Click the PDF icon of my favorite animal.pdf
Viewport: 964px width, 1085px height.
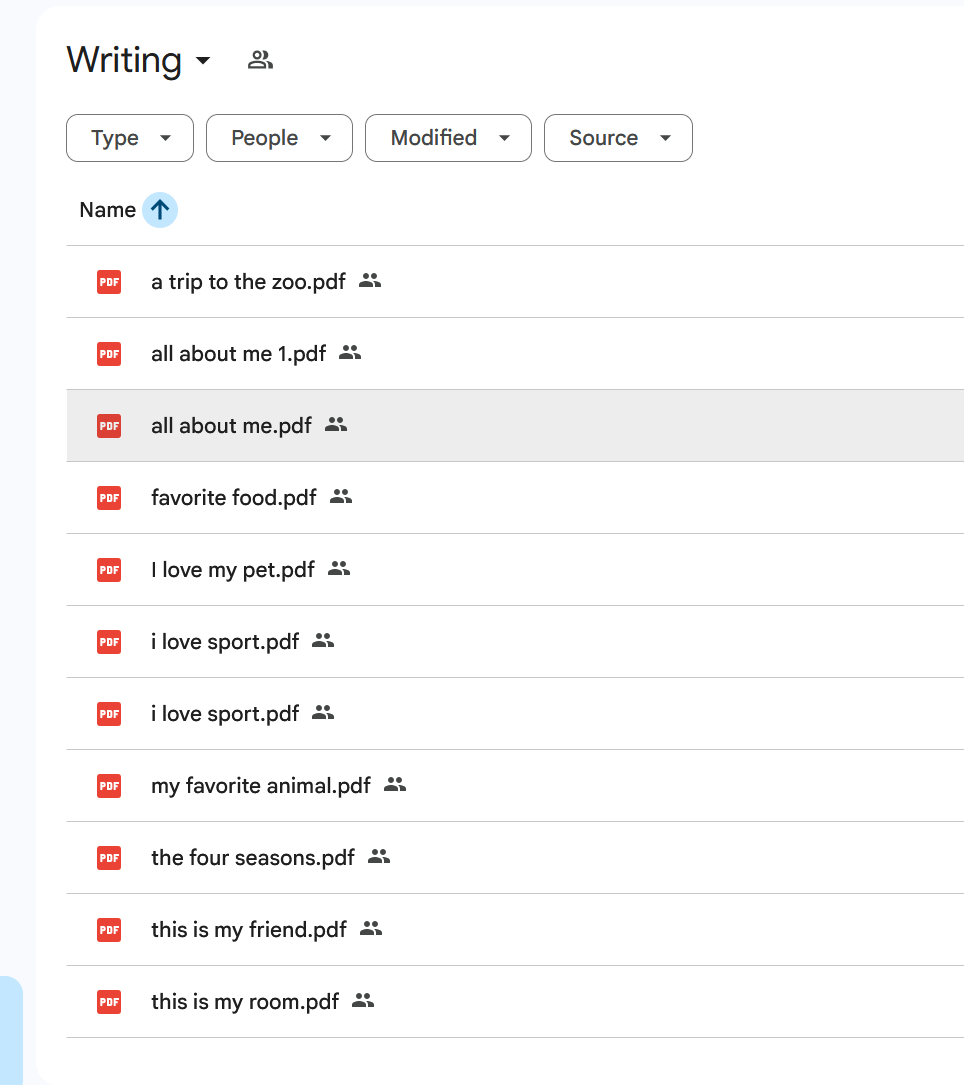click(109, 786)
